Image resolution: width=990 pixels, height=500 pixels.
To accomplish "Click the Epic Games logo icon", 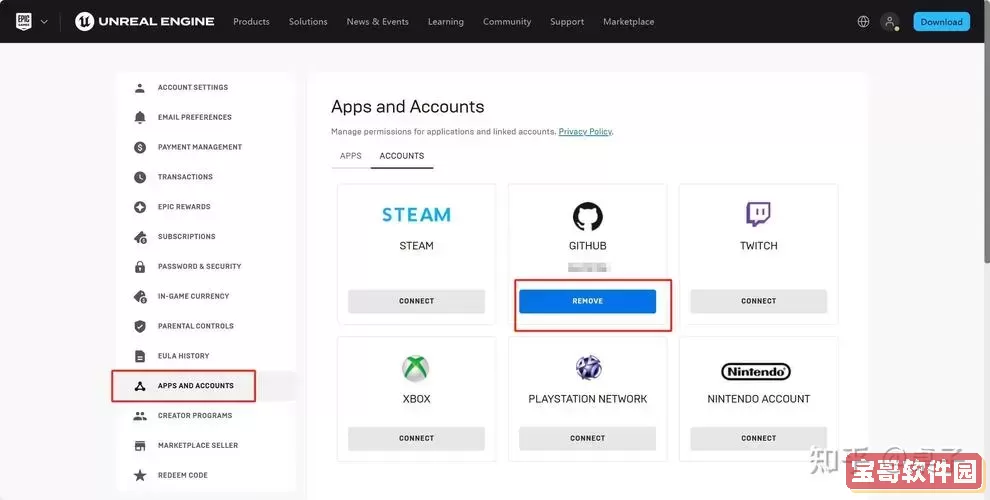I will [23, 21].
